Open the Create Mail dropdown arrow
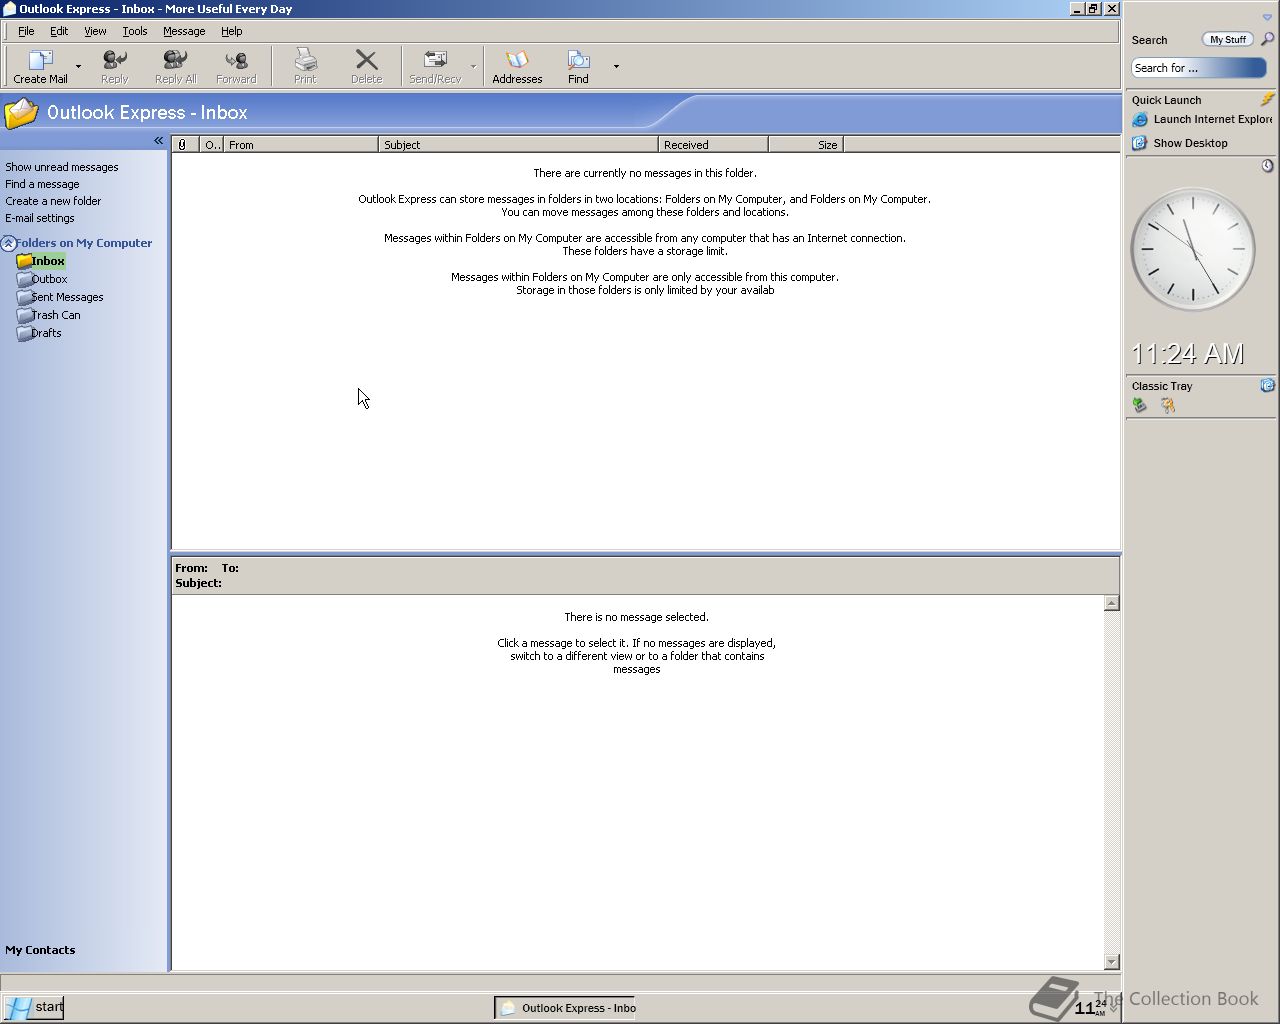1280x1024 pixels. pos(78,67)
